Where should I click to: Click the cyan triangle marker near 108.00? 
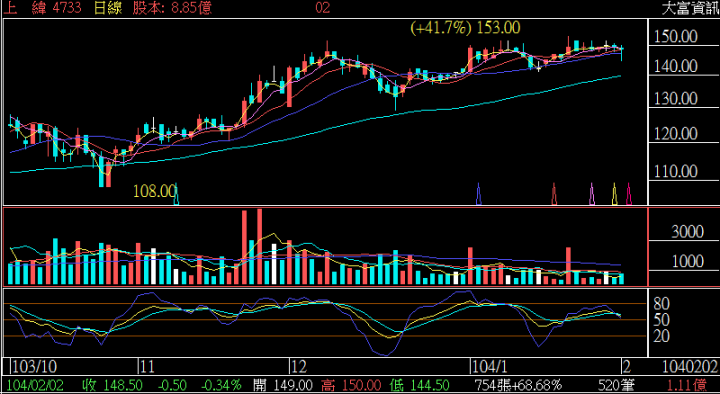[176, 194]
